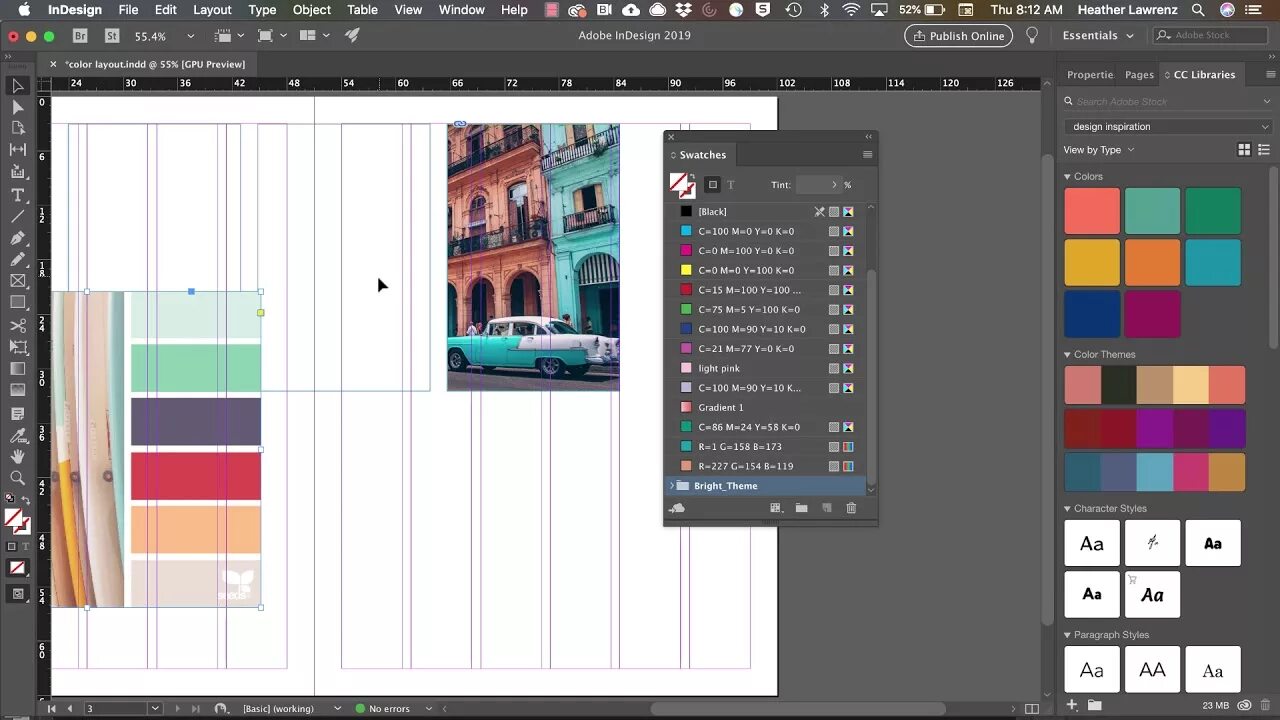Open the Object menu
1280x720 pixels.
[311, 10]
